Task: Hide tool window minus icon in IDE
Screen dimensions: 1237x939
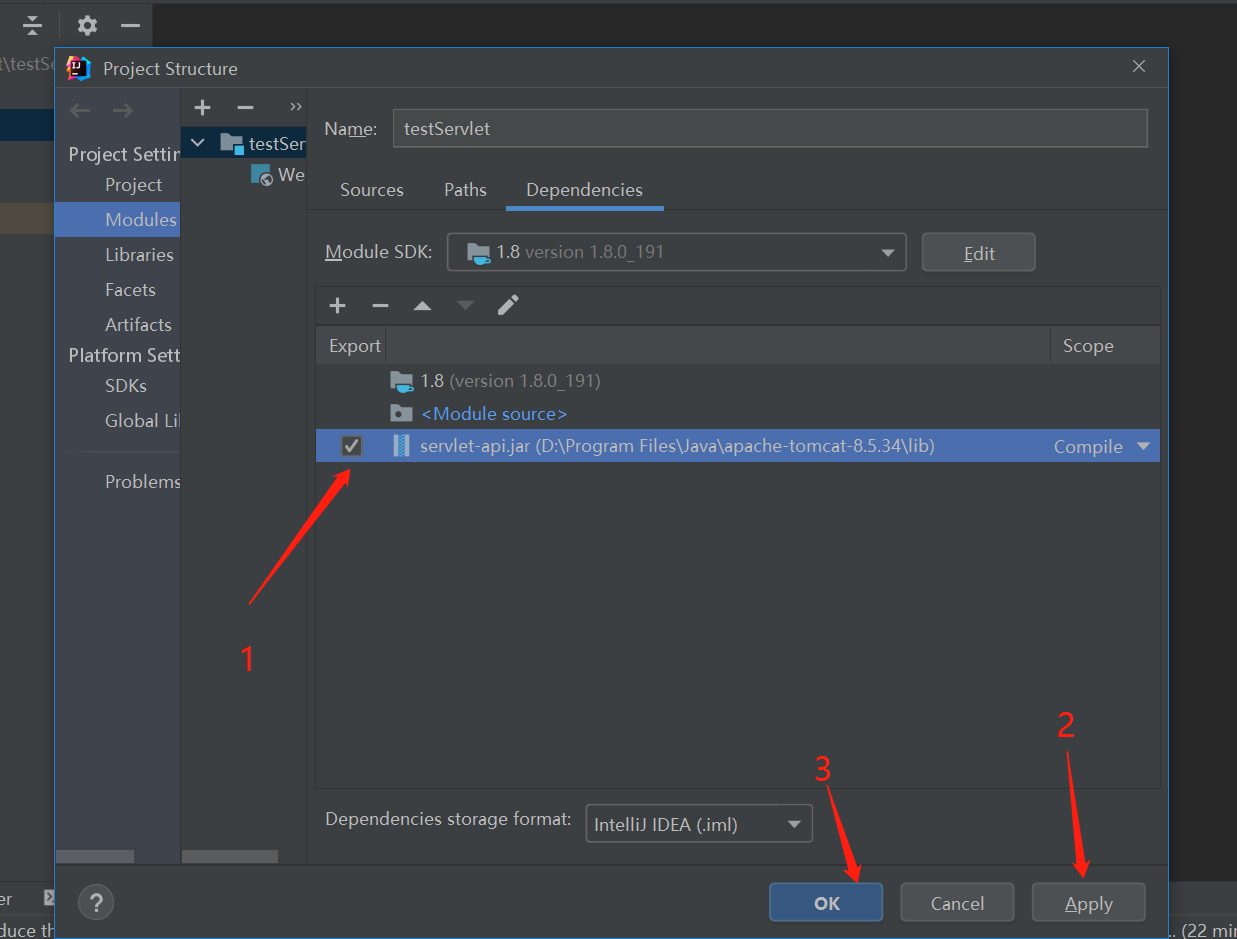Action: pyautogui.click(x=130, y=25)
